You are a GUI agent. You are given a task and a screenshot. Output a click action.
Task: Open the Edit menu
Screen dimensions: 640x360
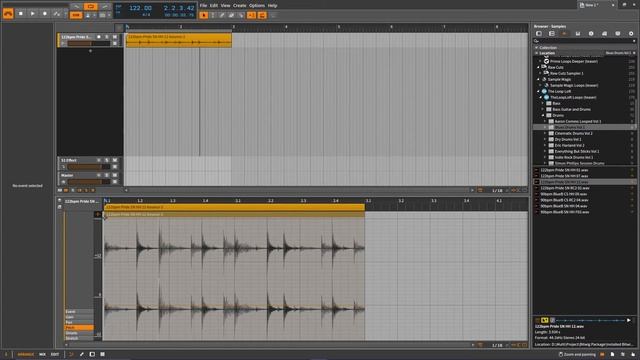pyautogui.click(x=213, y=6)
